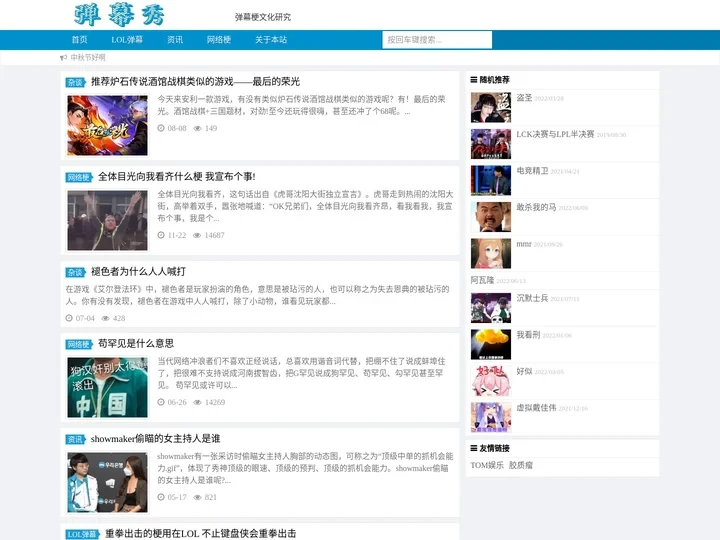Open the 我看刑 sidebar thumbnail

pos(491,344)
